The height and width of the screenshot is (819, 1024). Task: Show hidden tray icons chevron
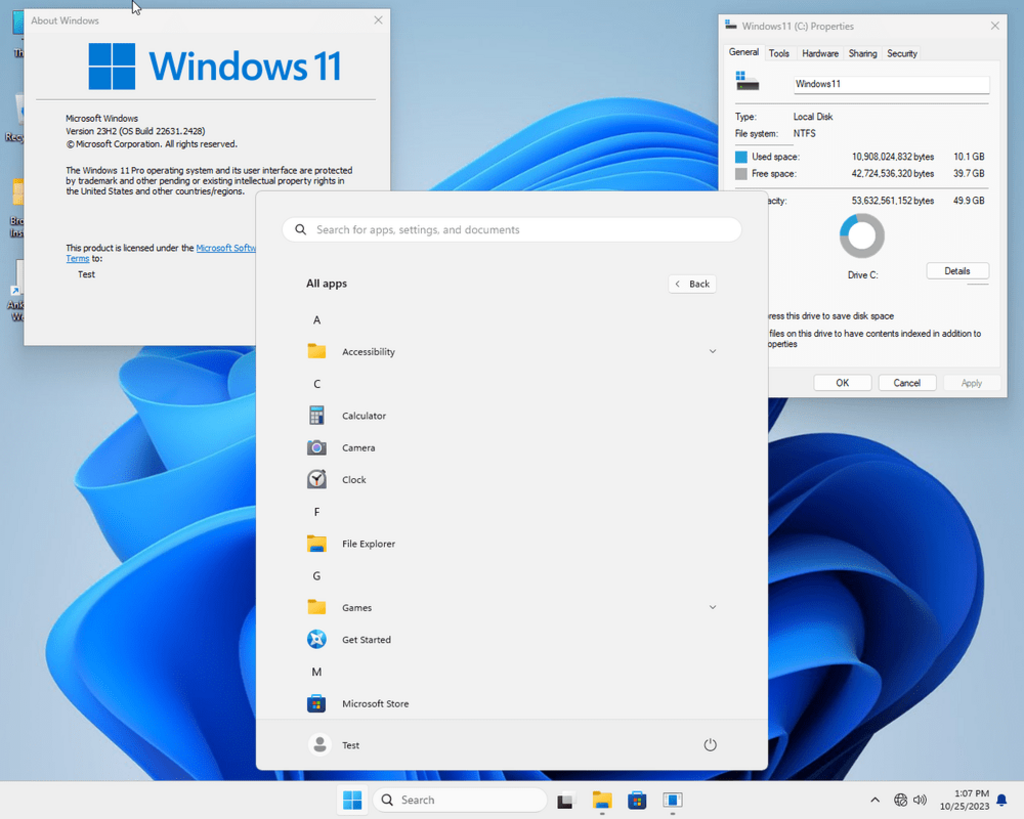coord(875,799)
